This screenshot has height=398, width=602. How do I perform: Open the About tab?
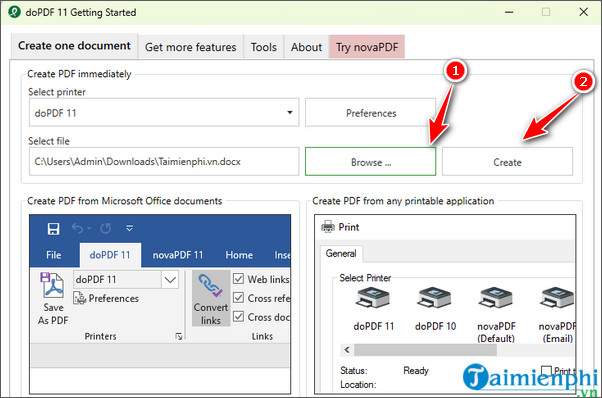[x=306, y=47]
